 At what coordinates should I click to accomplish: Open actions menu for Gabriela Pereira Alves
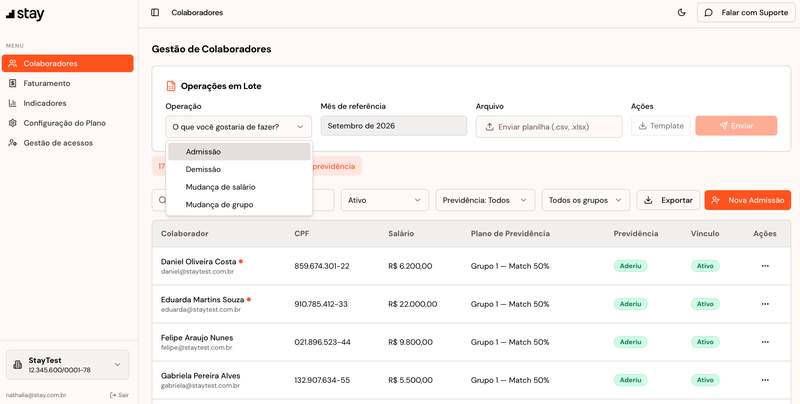pyautogui.click(x=765, y=380)
